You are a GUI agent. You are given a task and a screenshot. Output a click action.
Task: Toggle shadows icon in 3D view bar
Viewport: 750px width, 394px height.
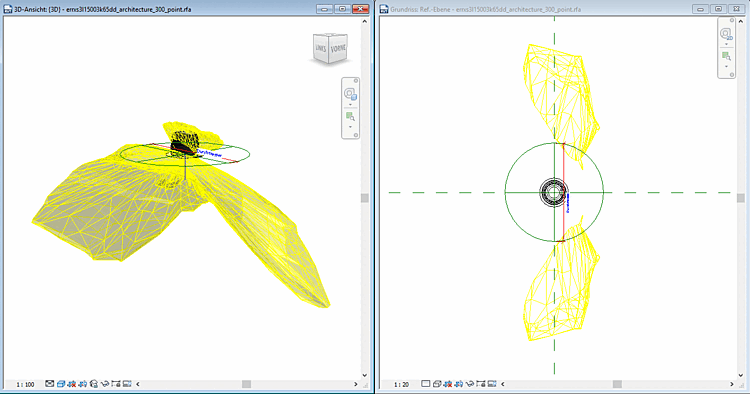pos(83,383)
